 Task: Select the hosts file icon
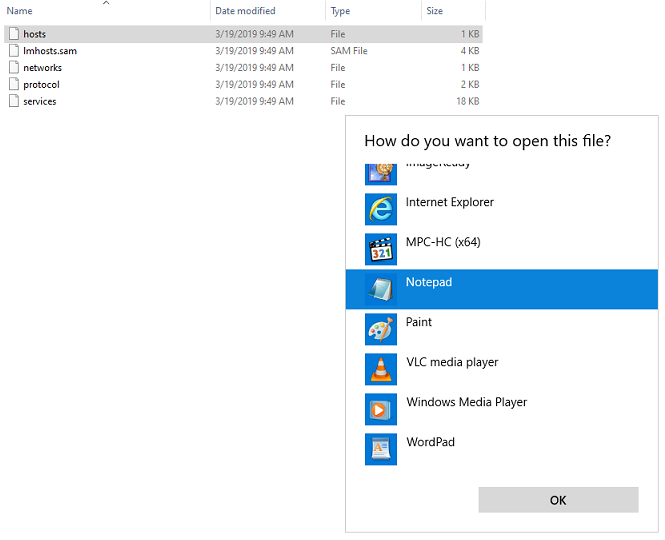click(x=13, y=34)
